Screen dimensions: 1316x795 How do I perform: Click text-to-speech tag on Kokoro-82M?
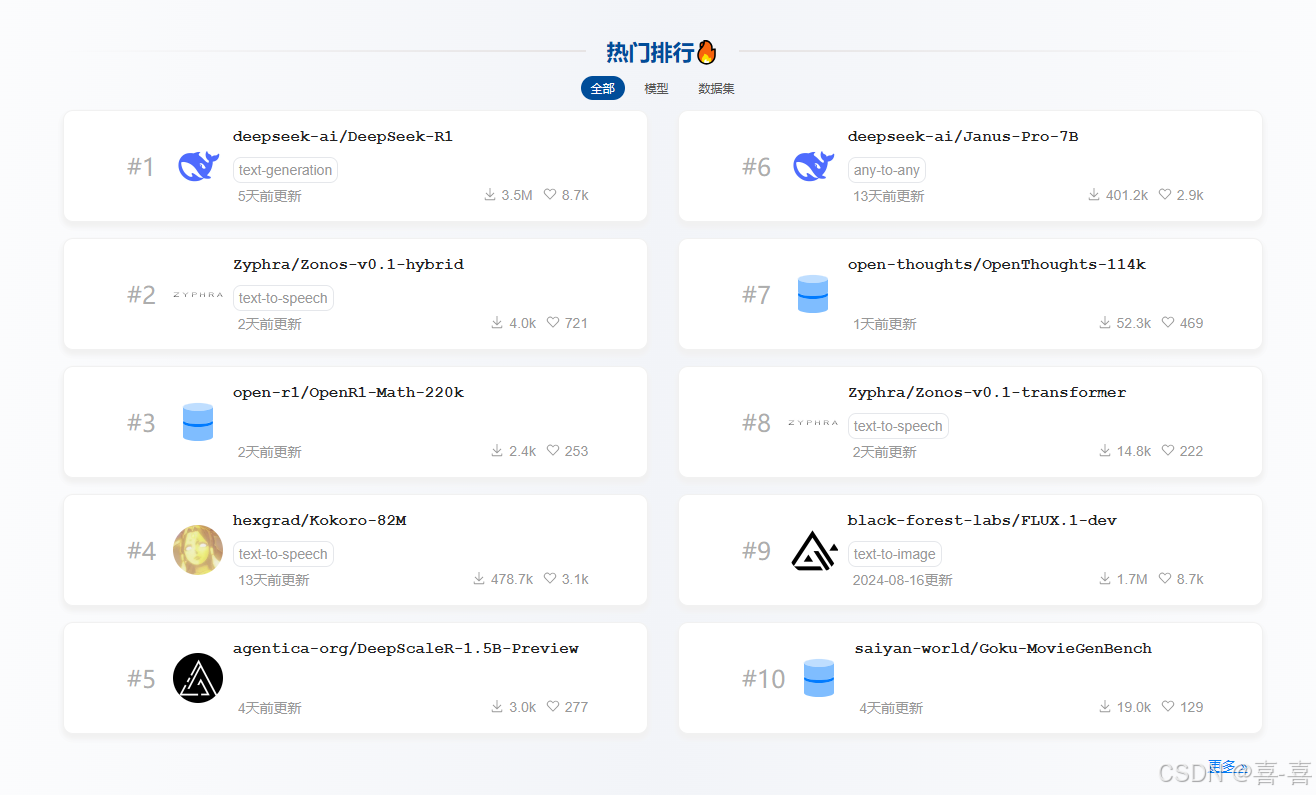point(283,554)
